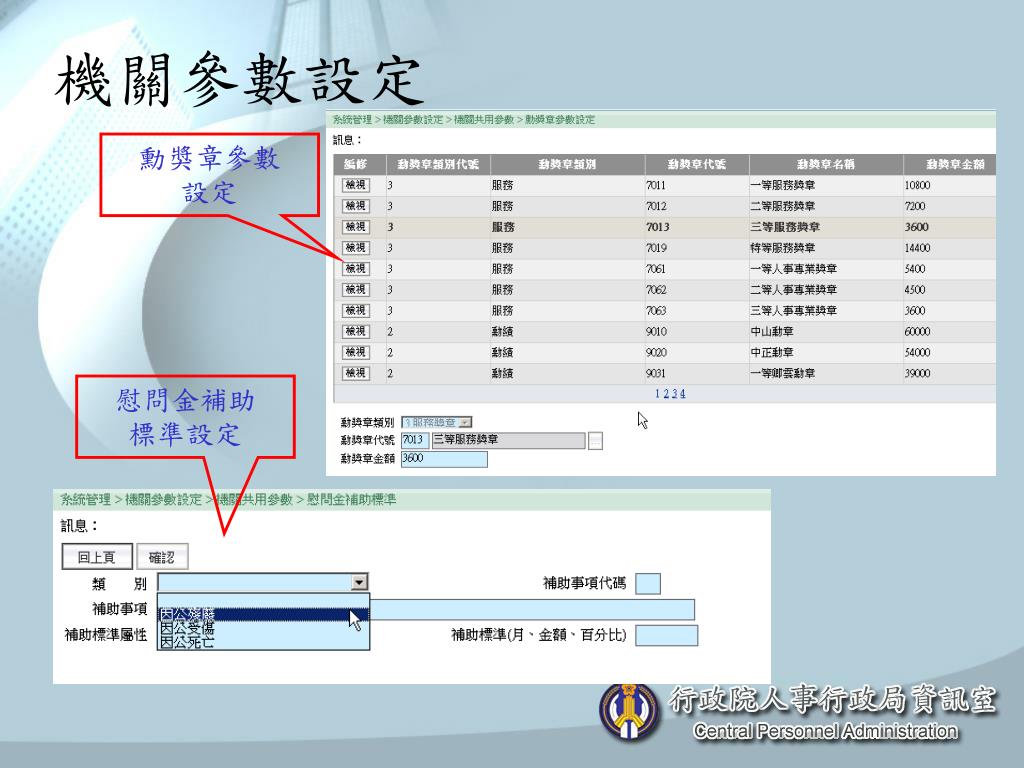Click 檢視 button for 一等卿雲勳章 row
Image resolution: width=1024 pixels, height=768 pixels.
[355, 373]
